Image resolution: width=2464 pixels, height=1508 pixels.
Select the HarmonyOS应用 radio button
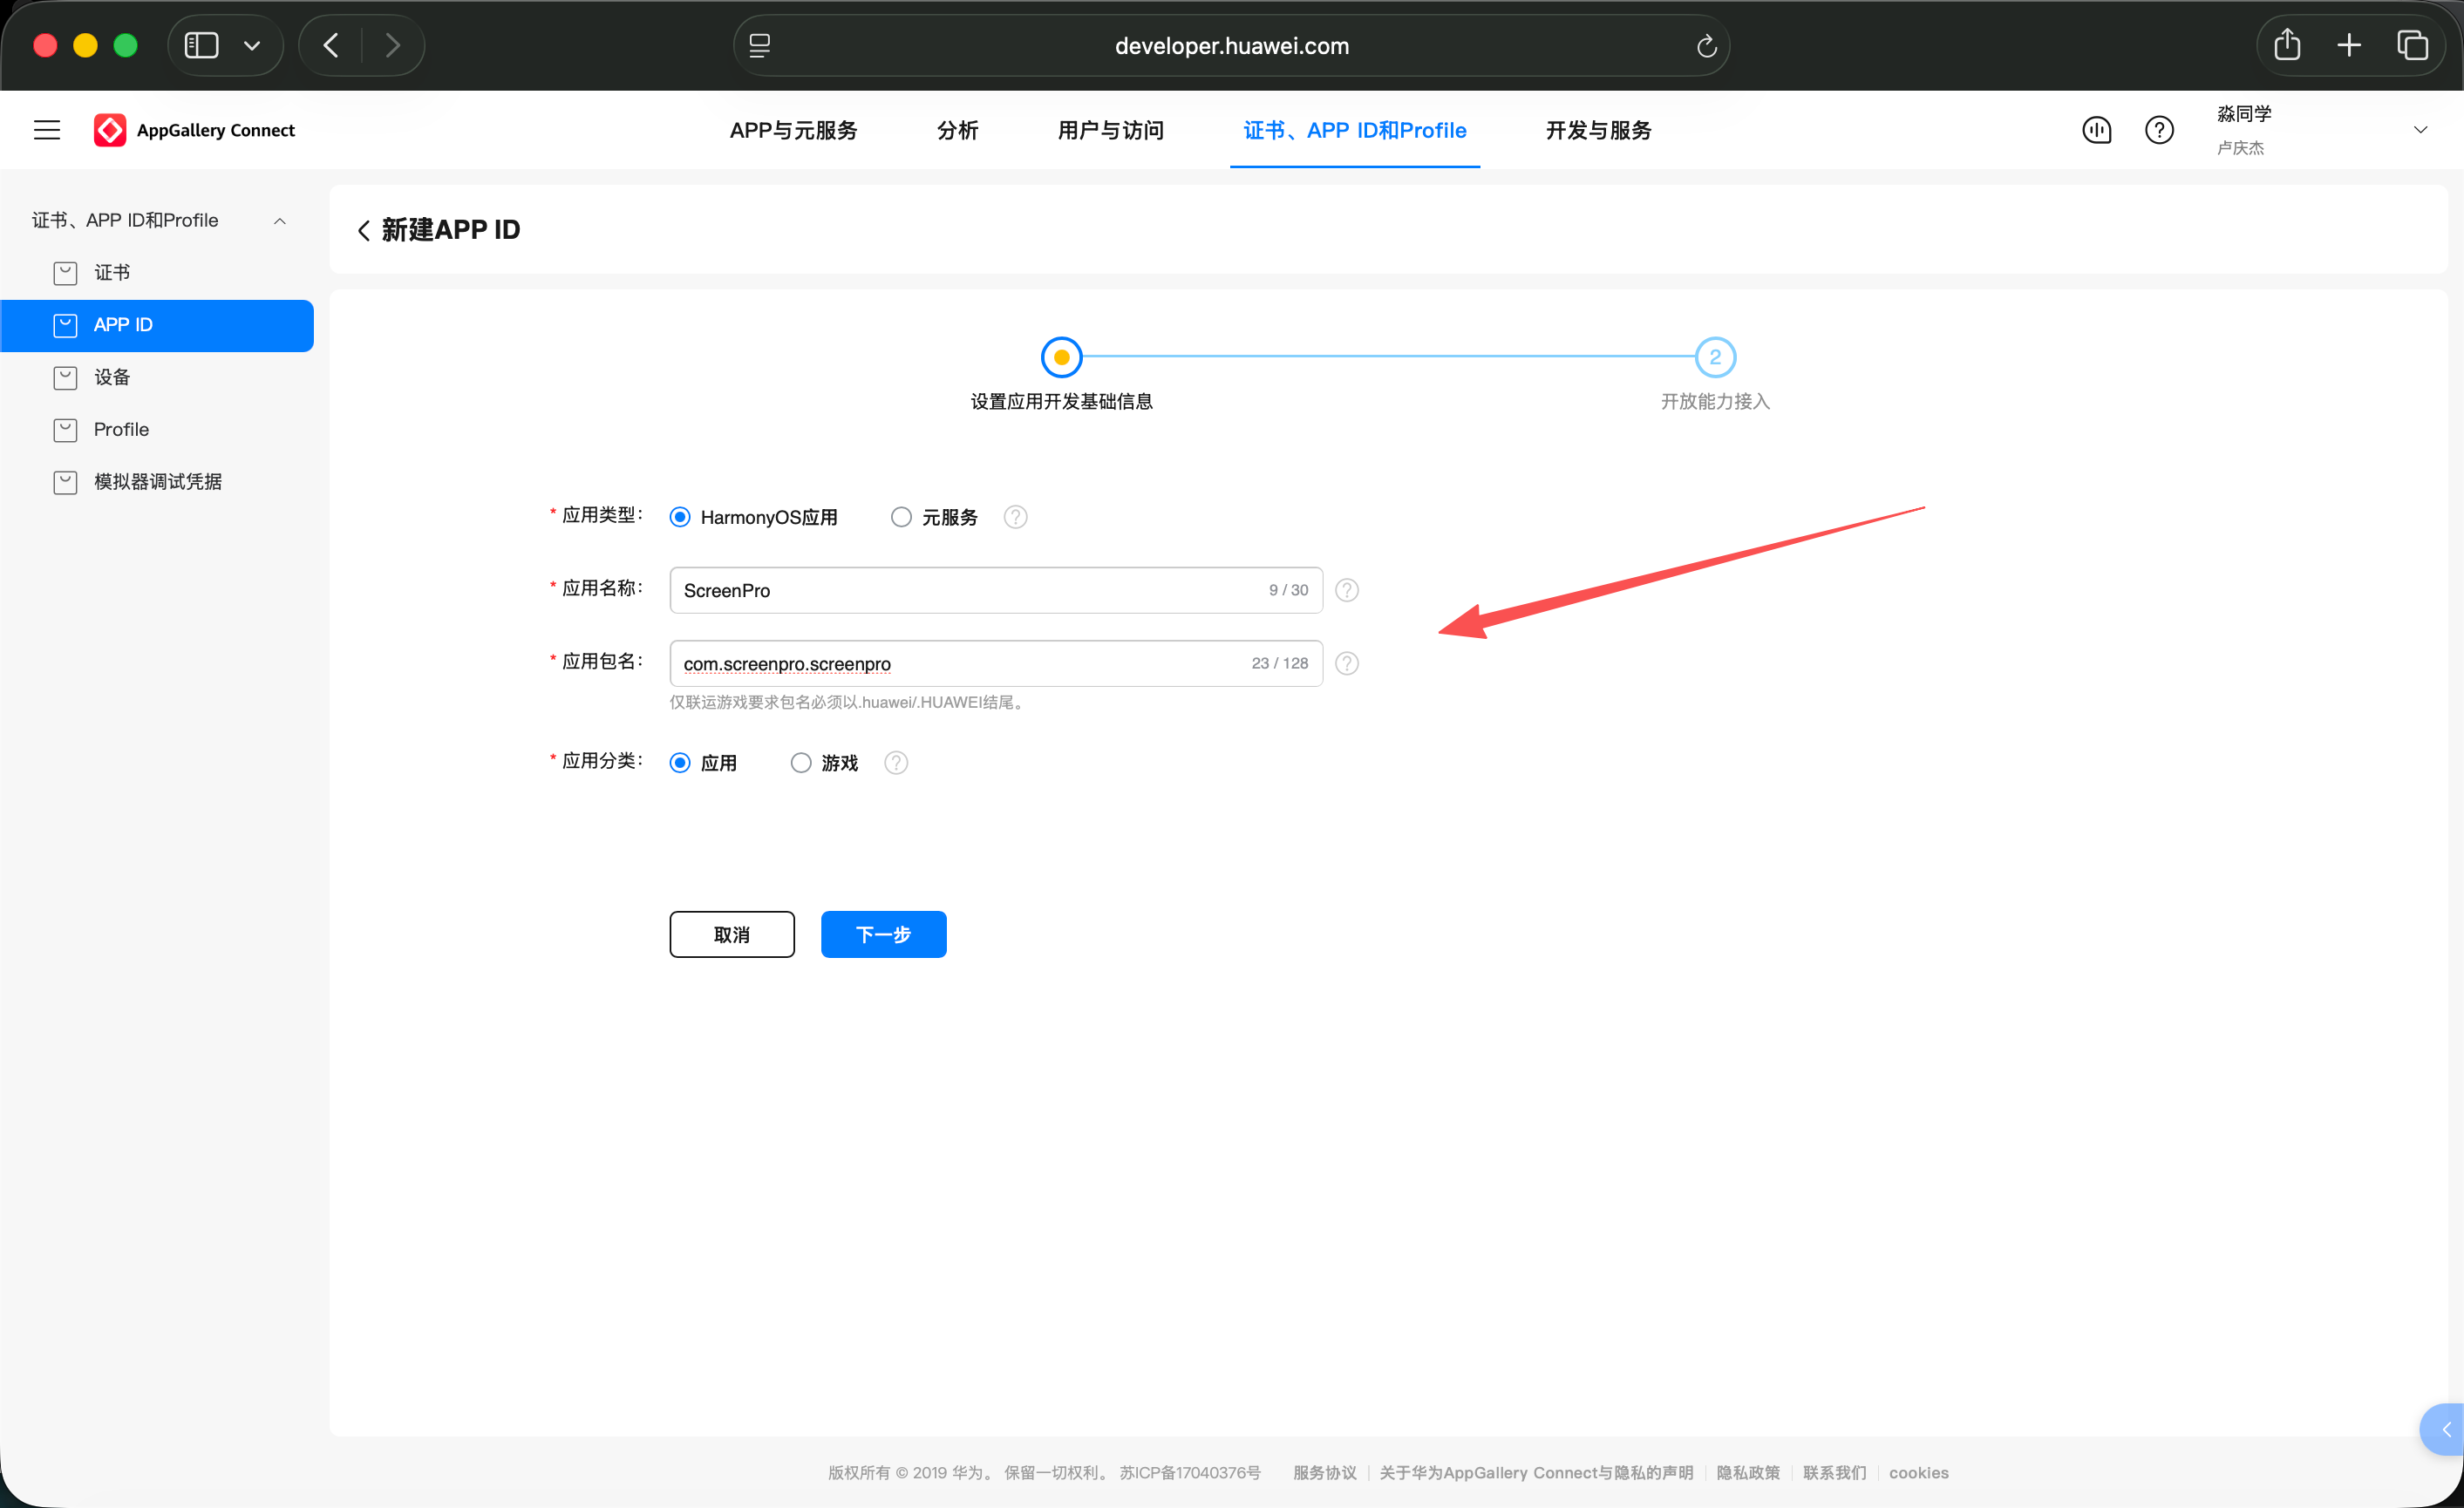pos(680,517)
